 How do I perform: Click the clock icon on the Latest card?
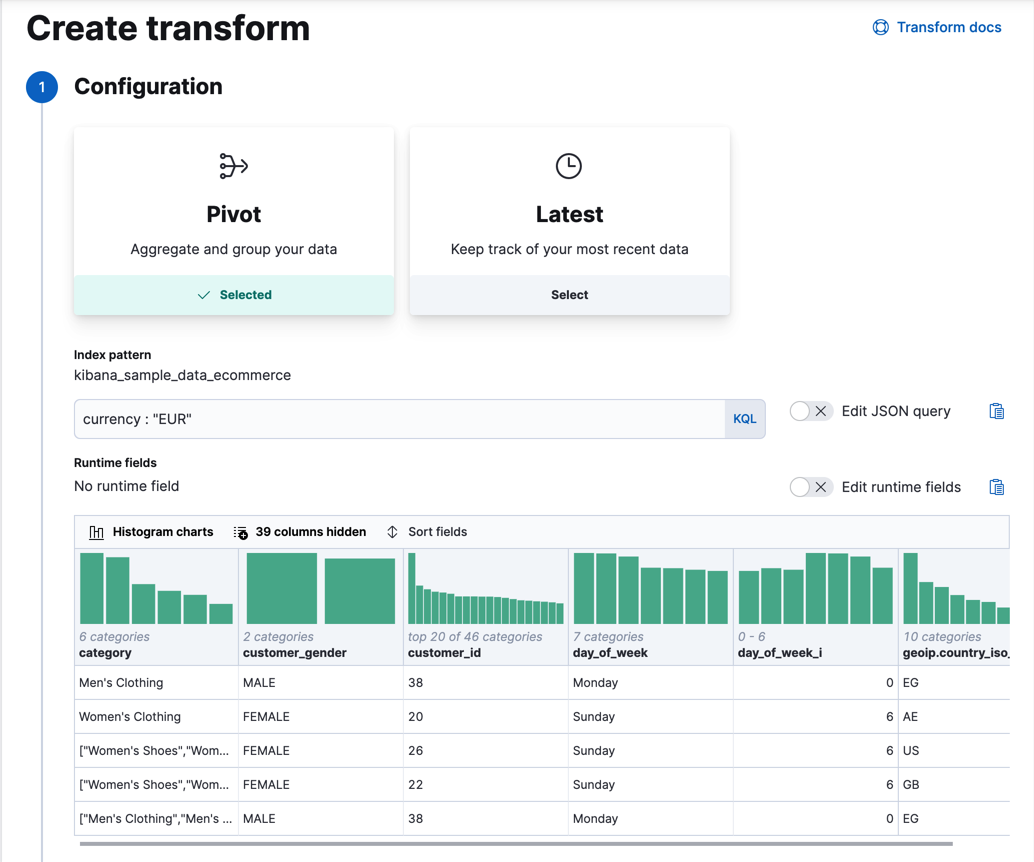[x=569, y=166]
